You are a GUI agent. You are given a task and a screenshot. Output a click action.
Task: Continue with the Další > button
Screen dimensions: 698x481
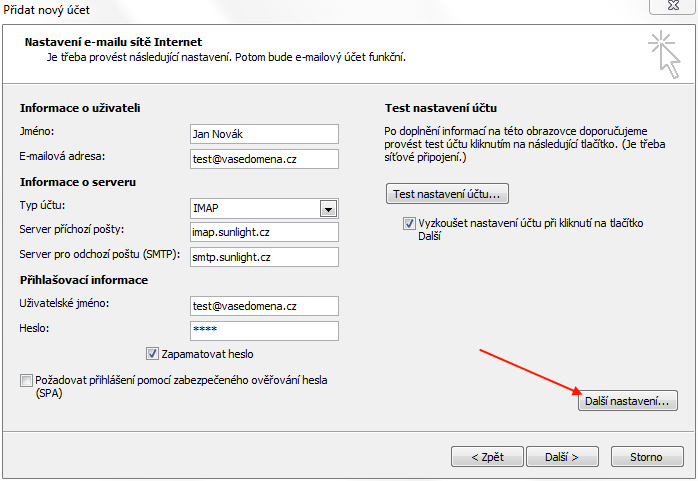pyautogui.click(x=562, y=457)
